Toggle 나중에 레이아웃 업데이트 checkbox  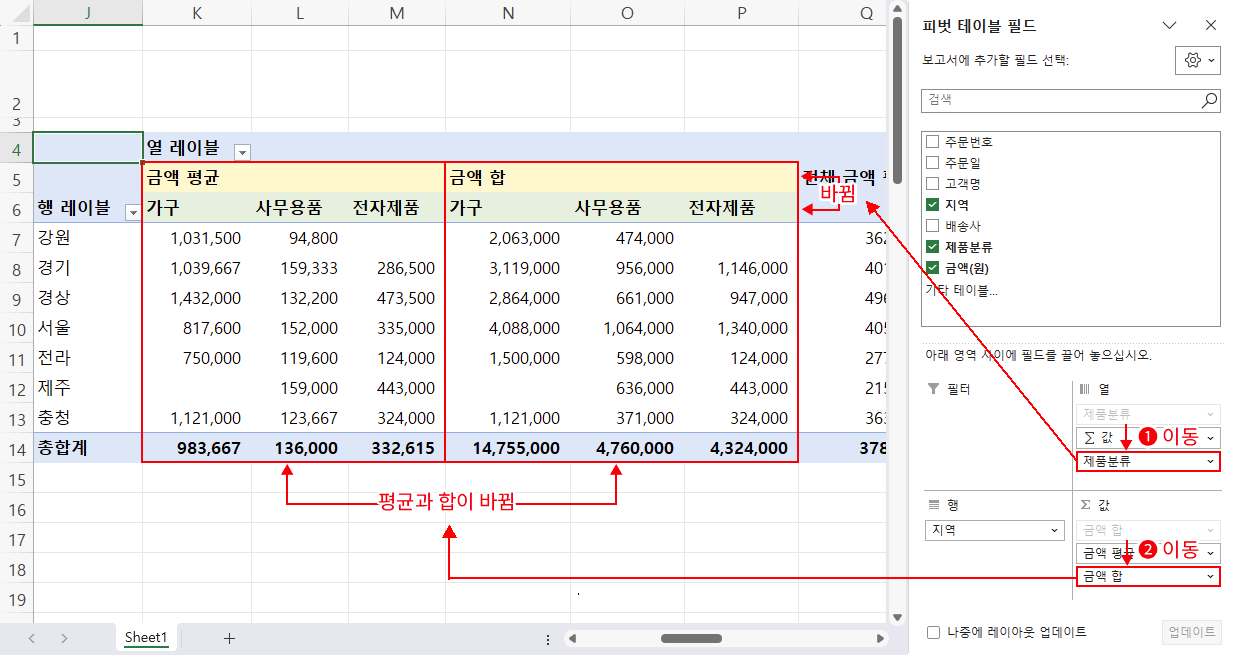933,632
